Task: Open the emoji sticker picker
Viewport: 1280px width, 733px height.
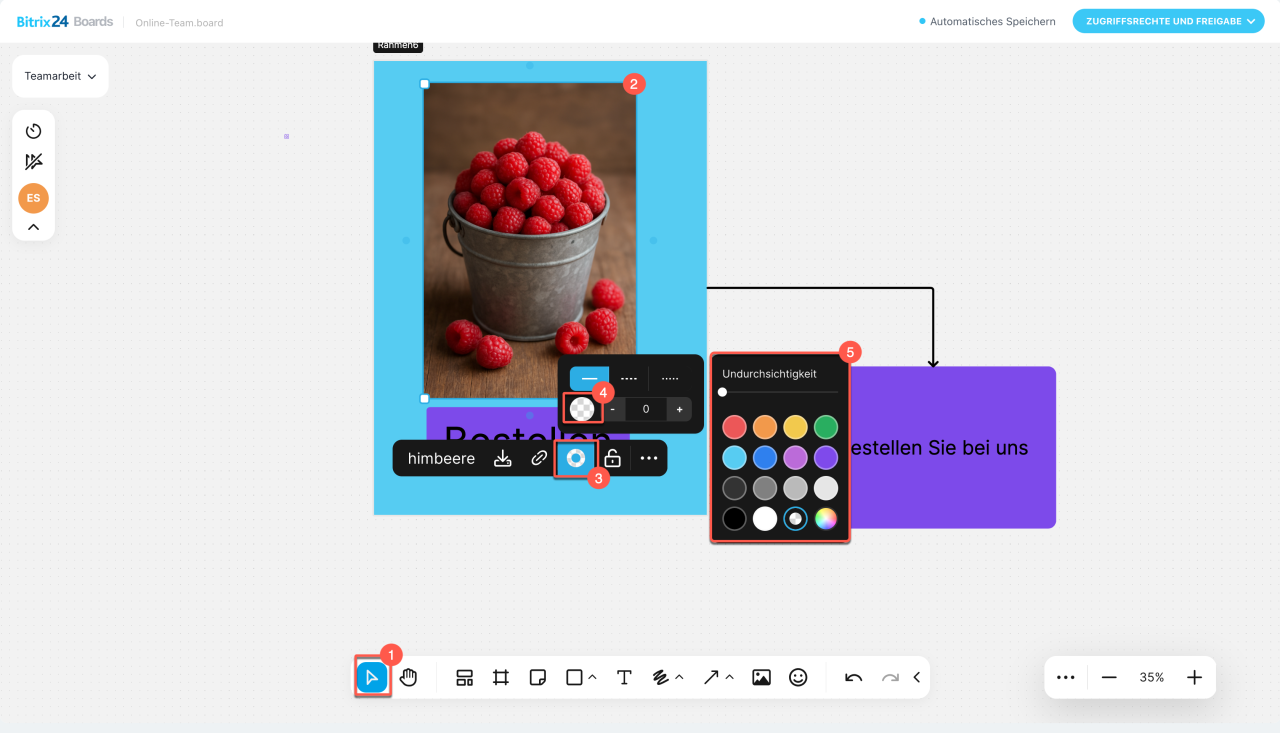Action: coord(798,677)
